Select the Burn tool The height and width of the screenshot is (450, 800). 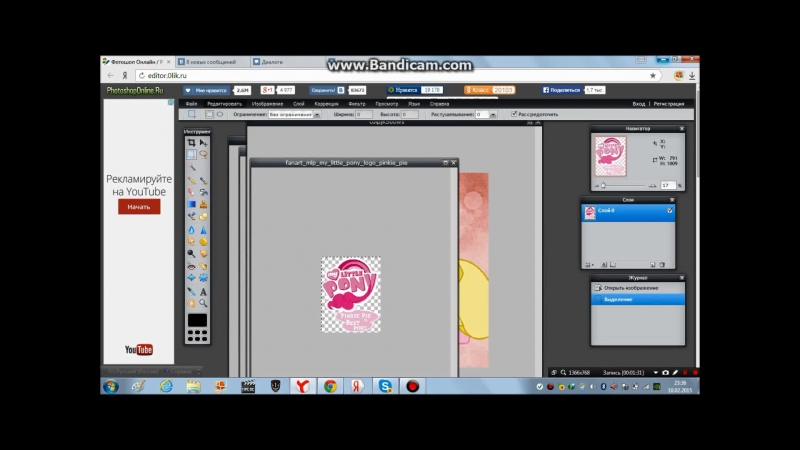[x=203, y=254]
